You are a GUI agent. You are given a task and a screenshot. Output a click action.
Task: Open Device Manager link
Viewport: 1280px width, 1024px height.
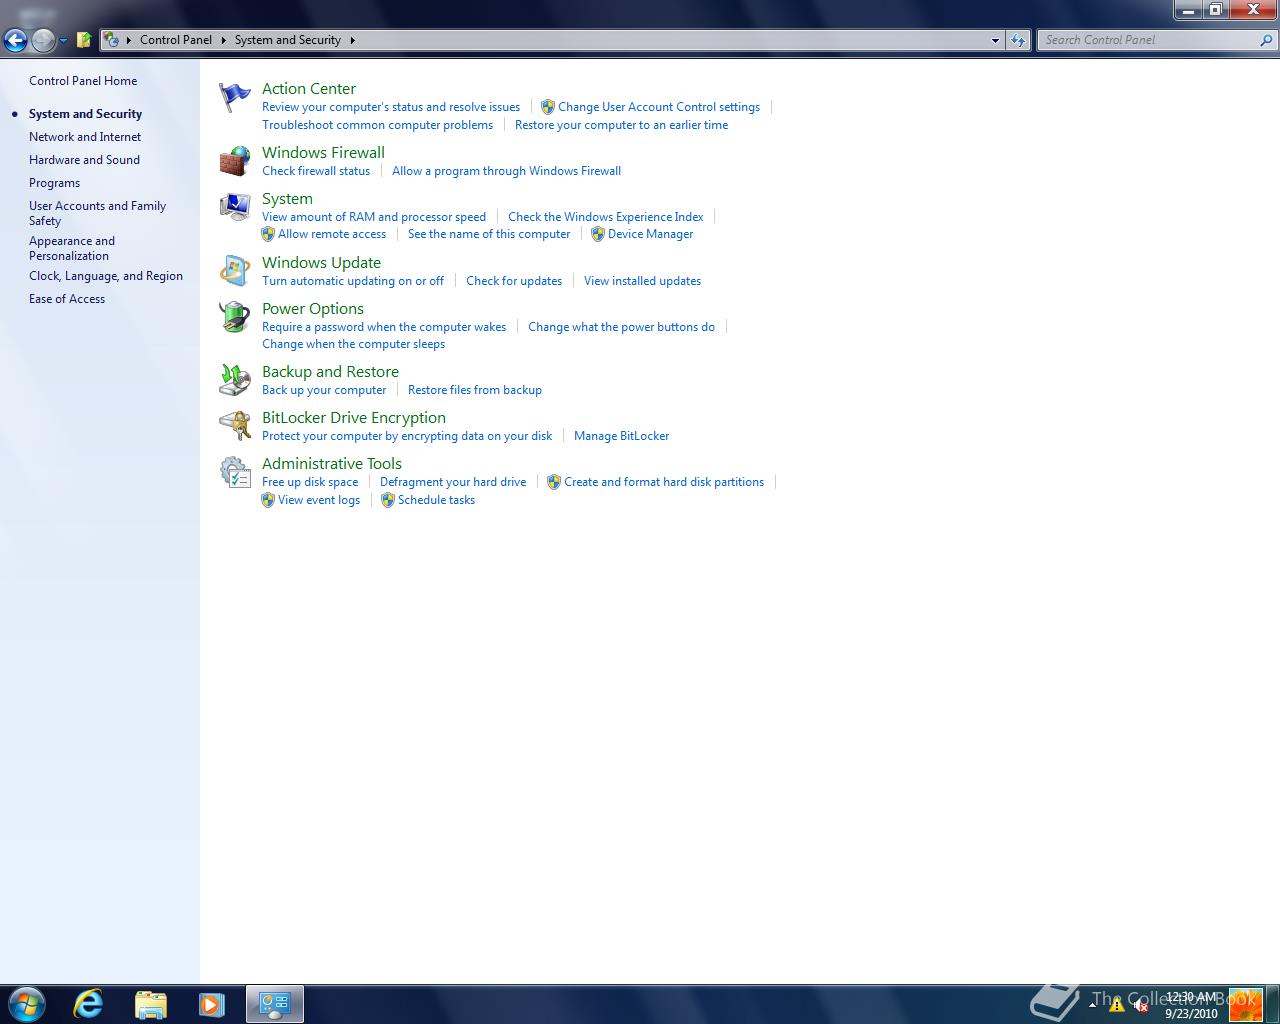(x=650, y=234)
